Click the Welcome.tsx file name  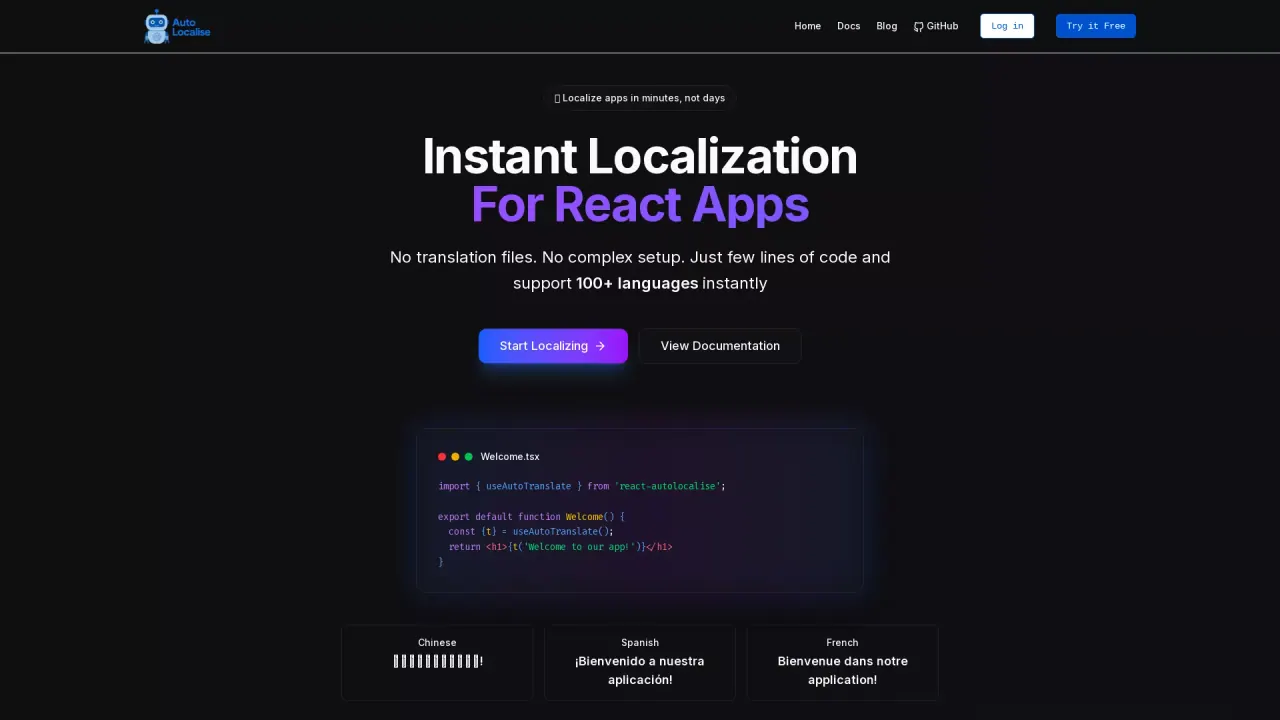[510, 457]
